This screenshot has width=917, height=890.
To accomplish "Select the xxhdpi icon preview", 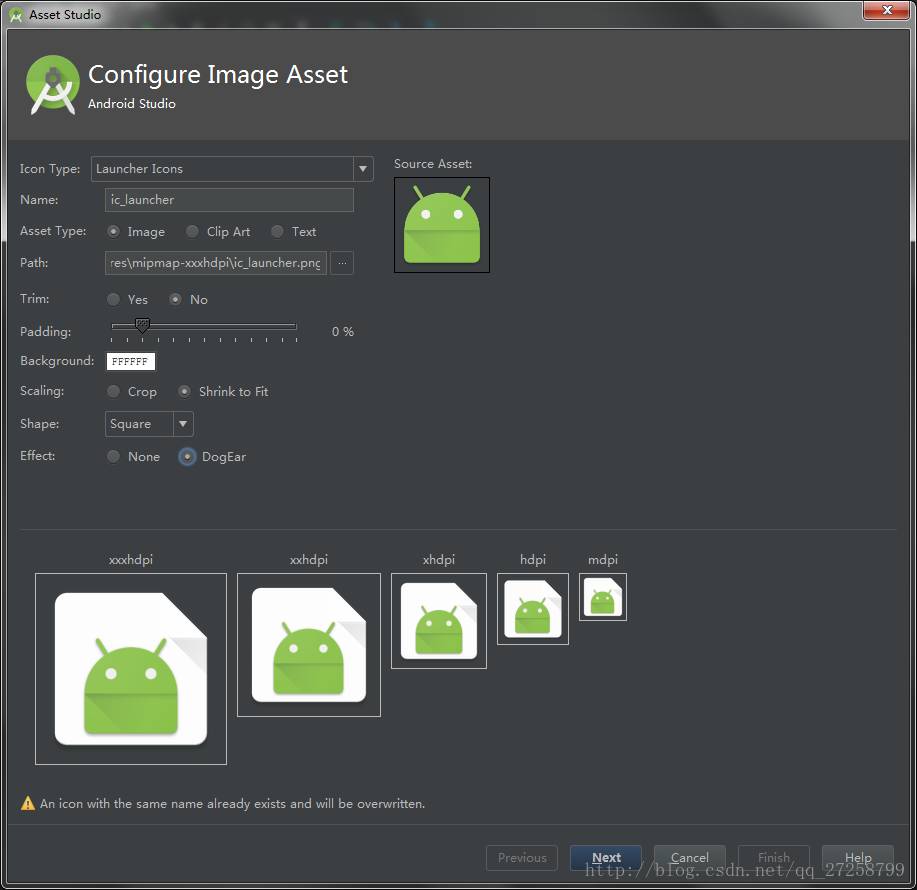I will [x=309, y=645].
